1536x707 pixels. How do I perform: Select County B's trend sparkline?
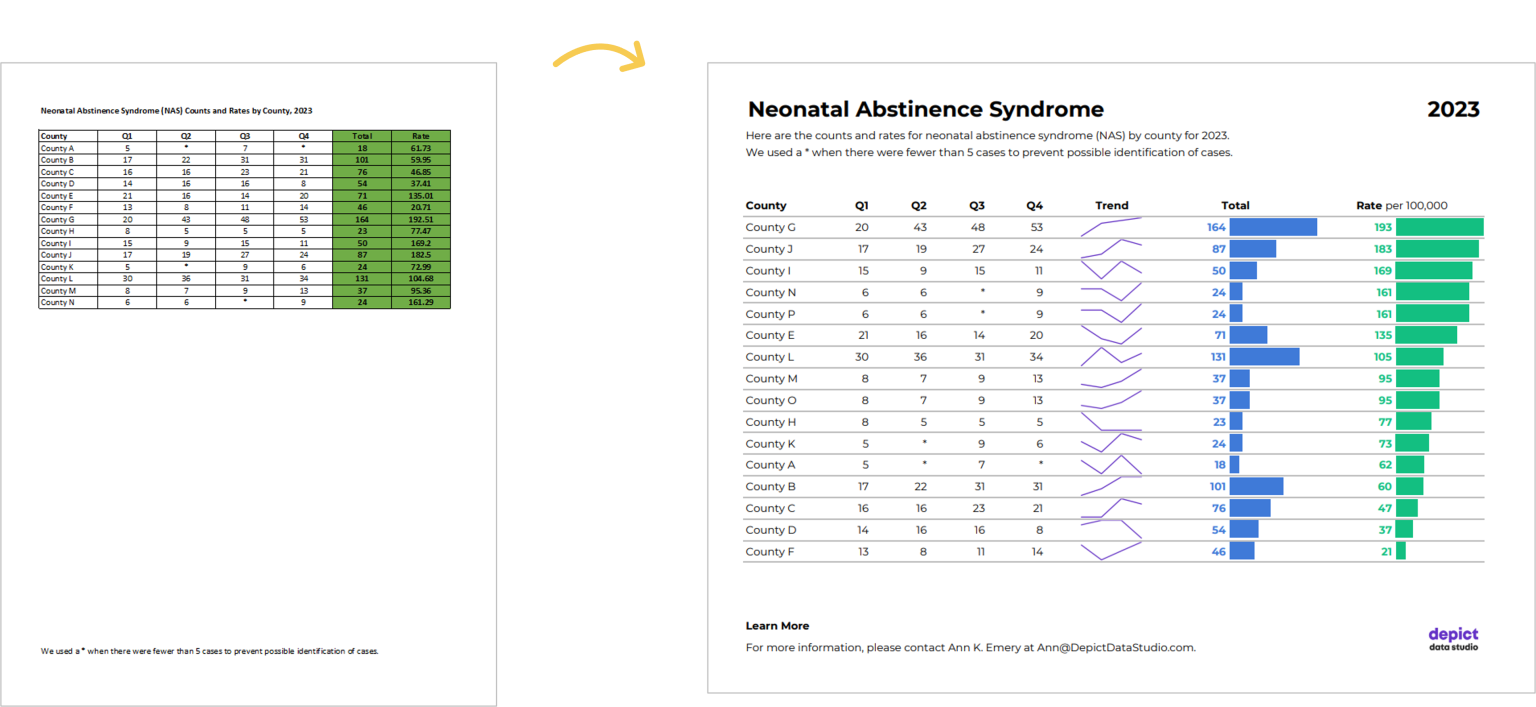coord(1112,486)
